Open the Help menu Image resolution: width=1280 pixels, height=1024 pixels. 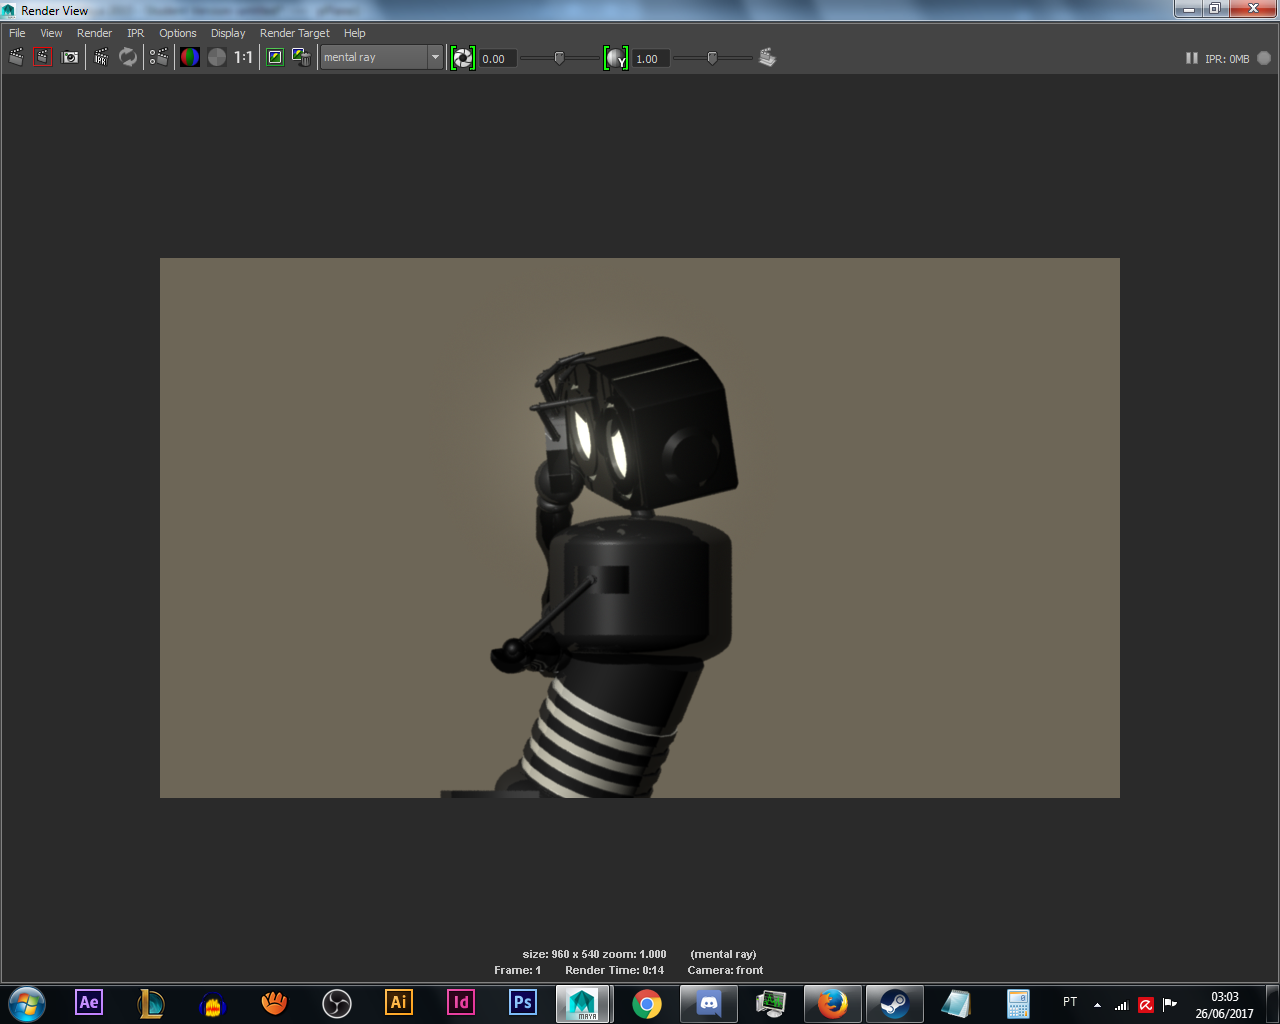click(354, 32)
